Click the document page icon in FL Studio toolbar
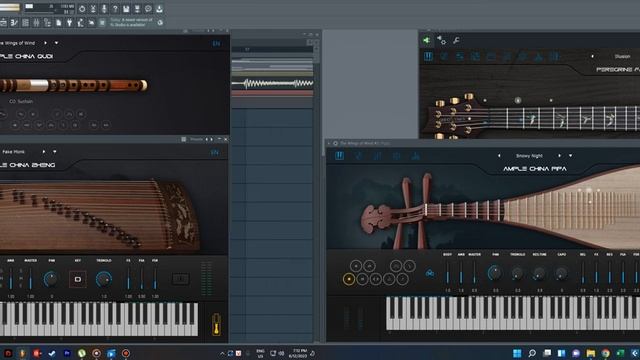 click(58, 23)
